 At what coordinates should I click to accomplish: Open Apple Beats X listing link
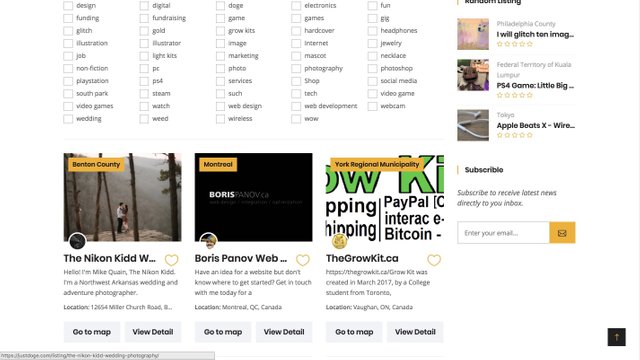pyautogui.click(x=536, y=126)
